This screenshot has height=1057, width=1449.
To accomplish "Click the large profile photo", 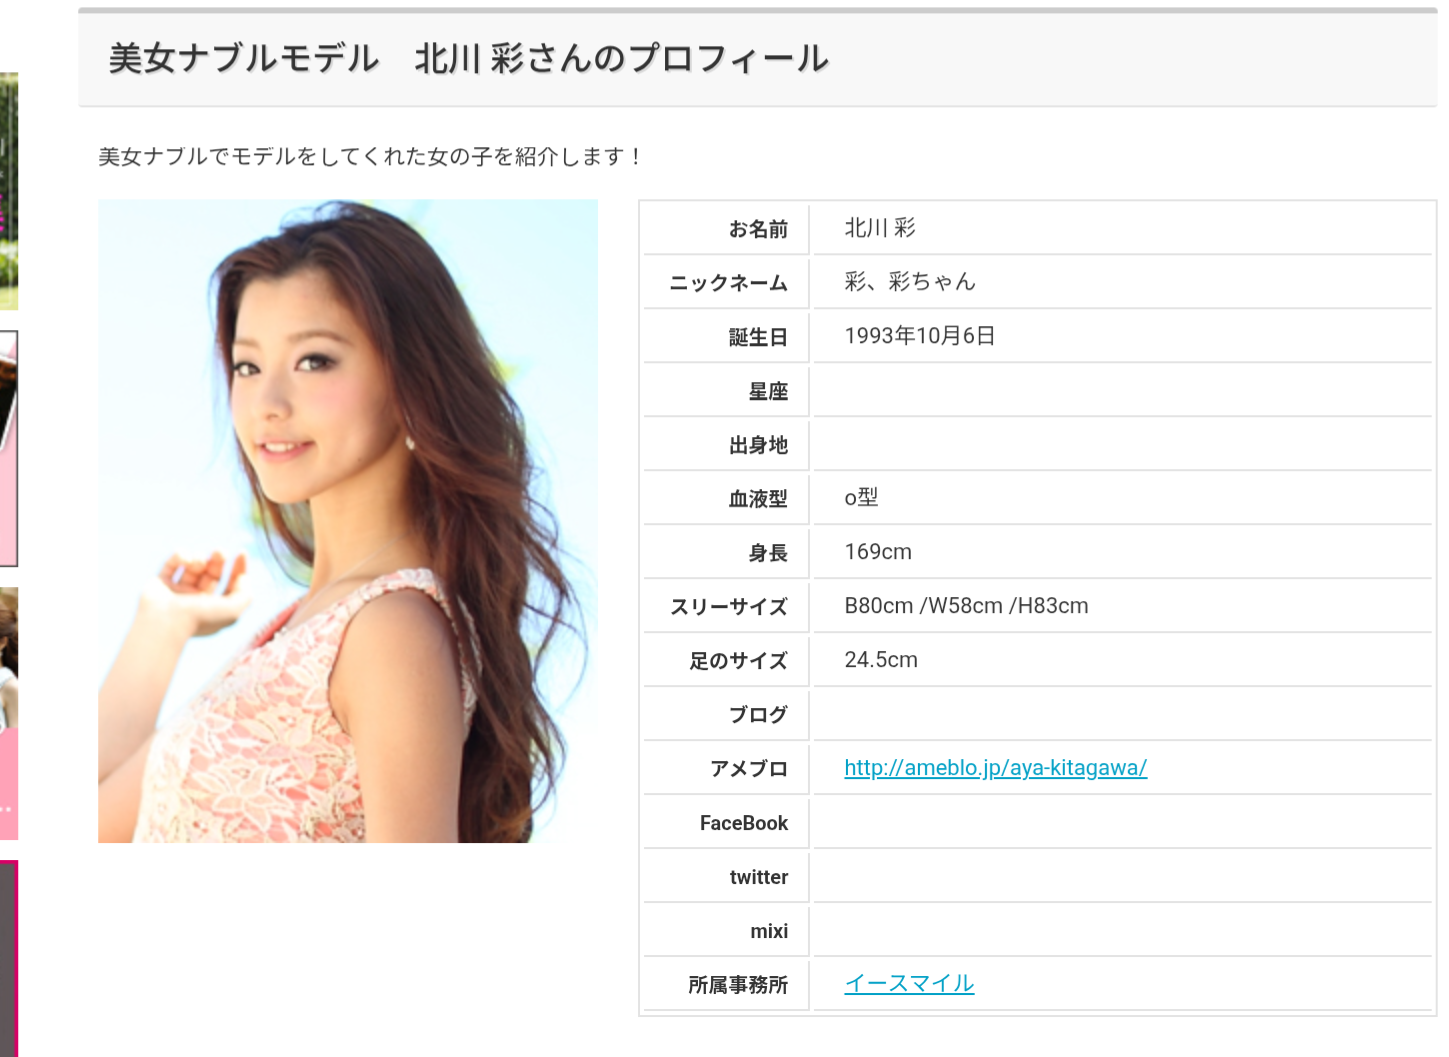I will pyautogui.click(x=347, y=521).
